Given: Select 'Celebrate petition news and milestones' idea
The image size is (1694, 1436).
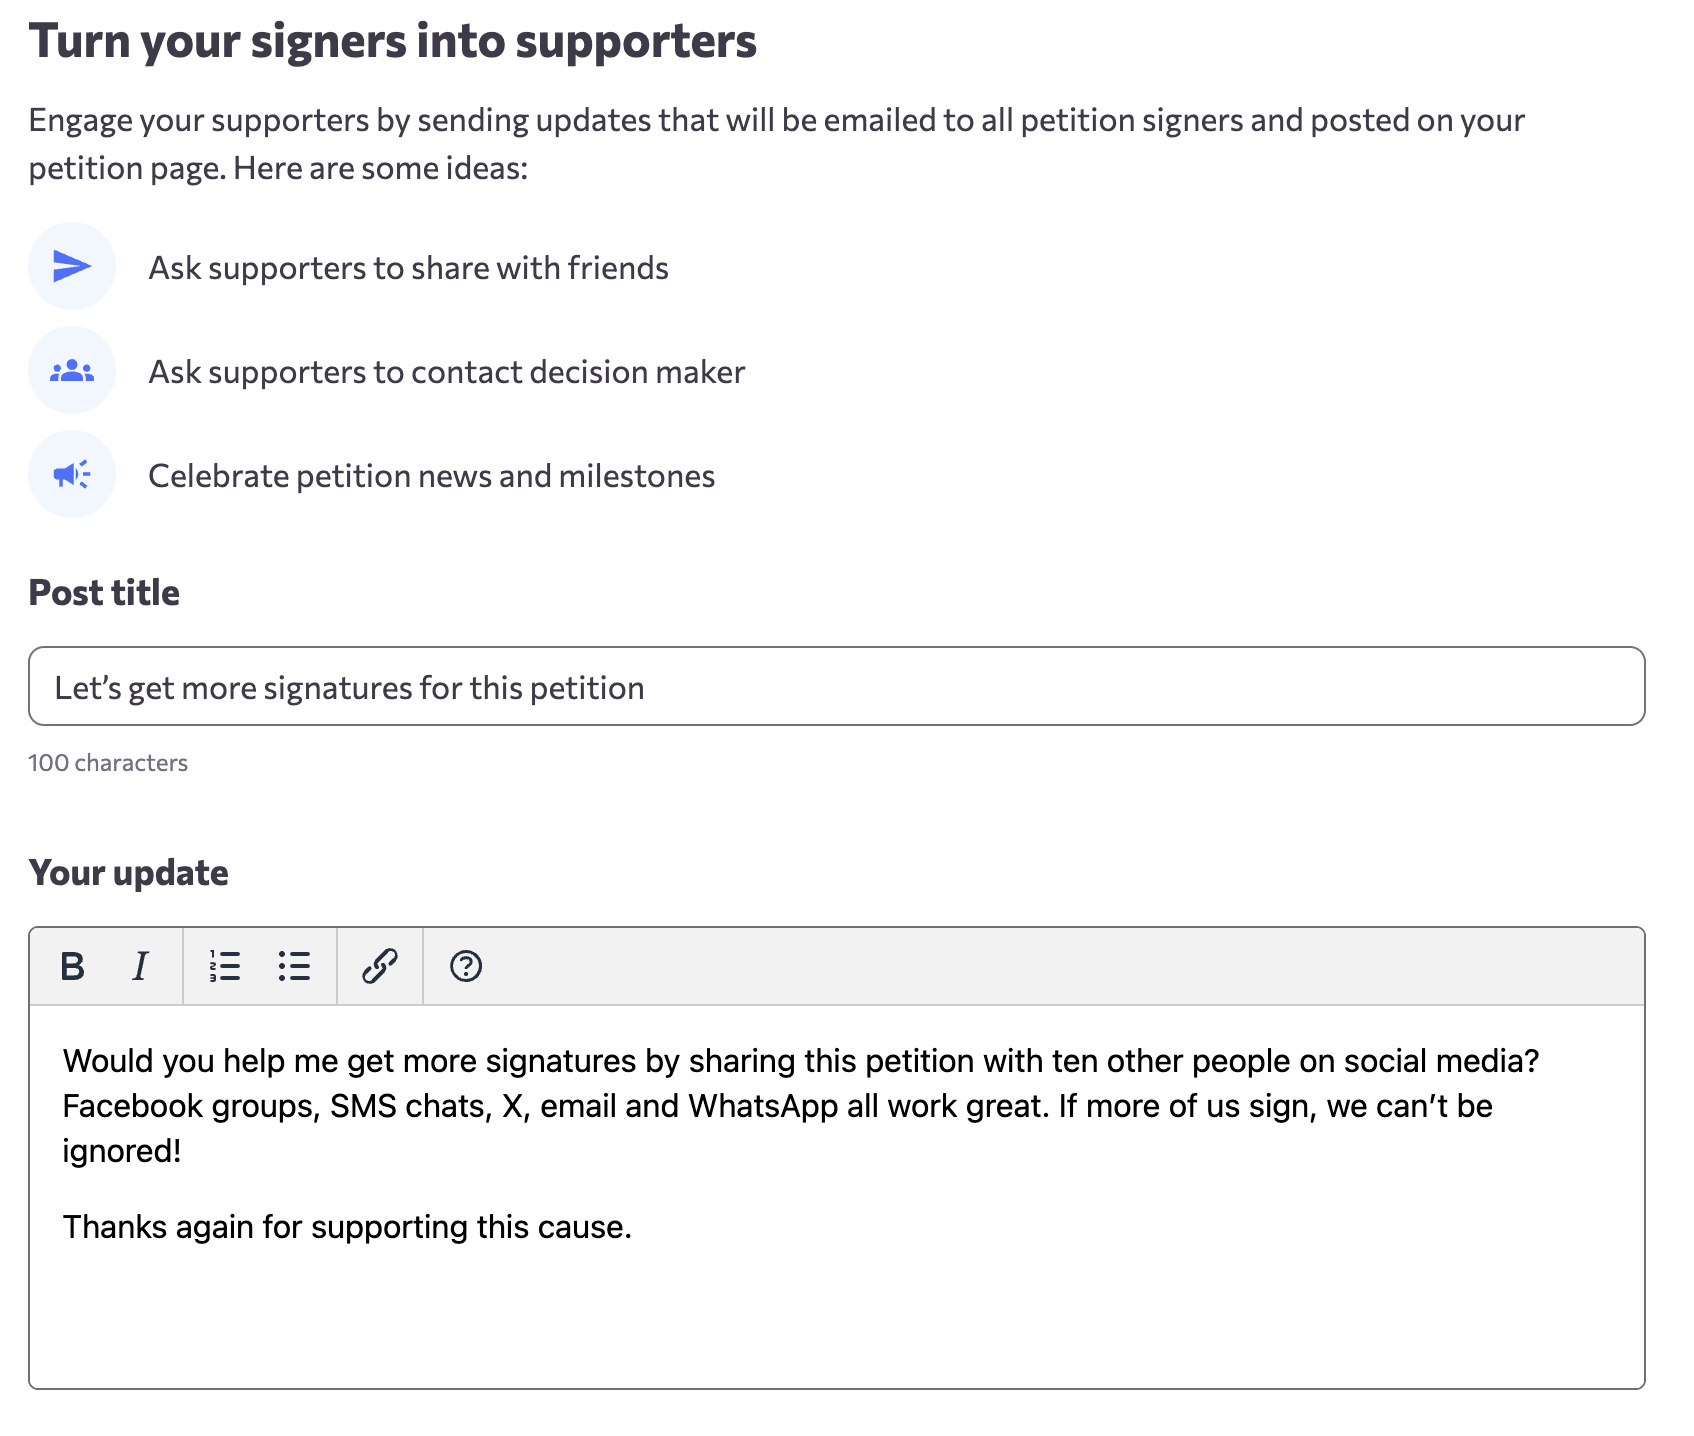Looking at the screenshot, I should [x=431, y=476].
